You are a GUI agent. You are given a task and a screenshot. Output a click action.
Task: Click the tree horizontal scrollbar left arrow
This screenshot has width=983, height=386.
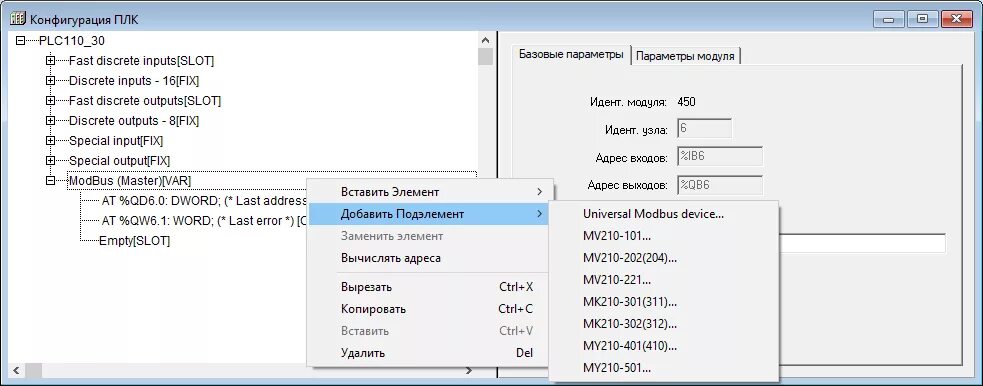16,370
